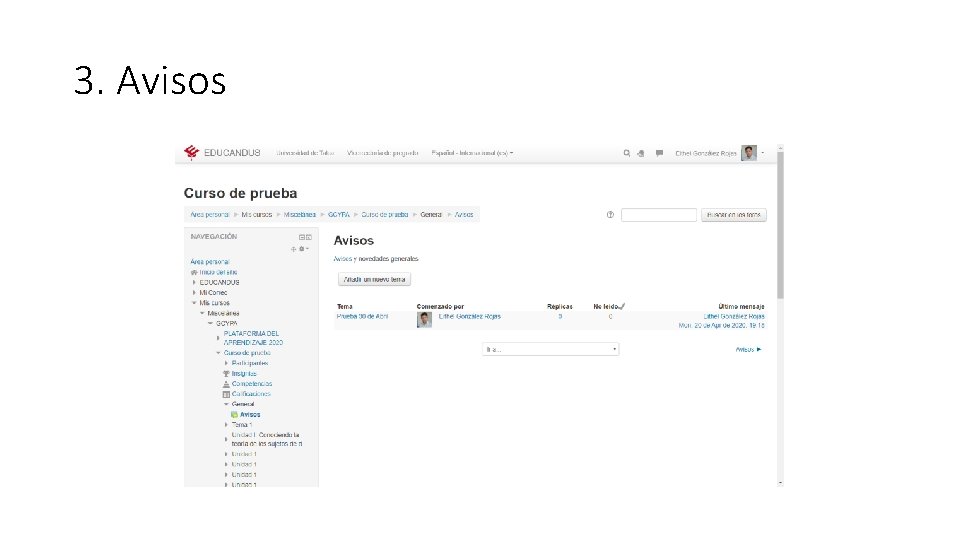Open user menu arrow beside Ethel González Rojas

click(x=763, y=153)
